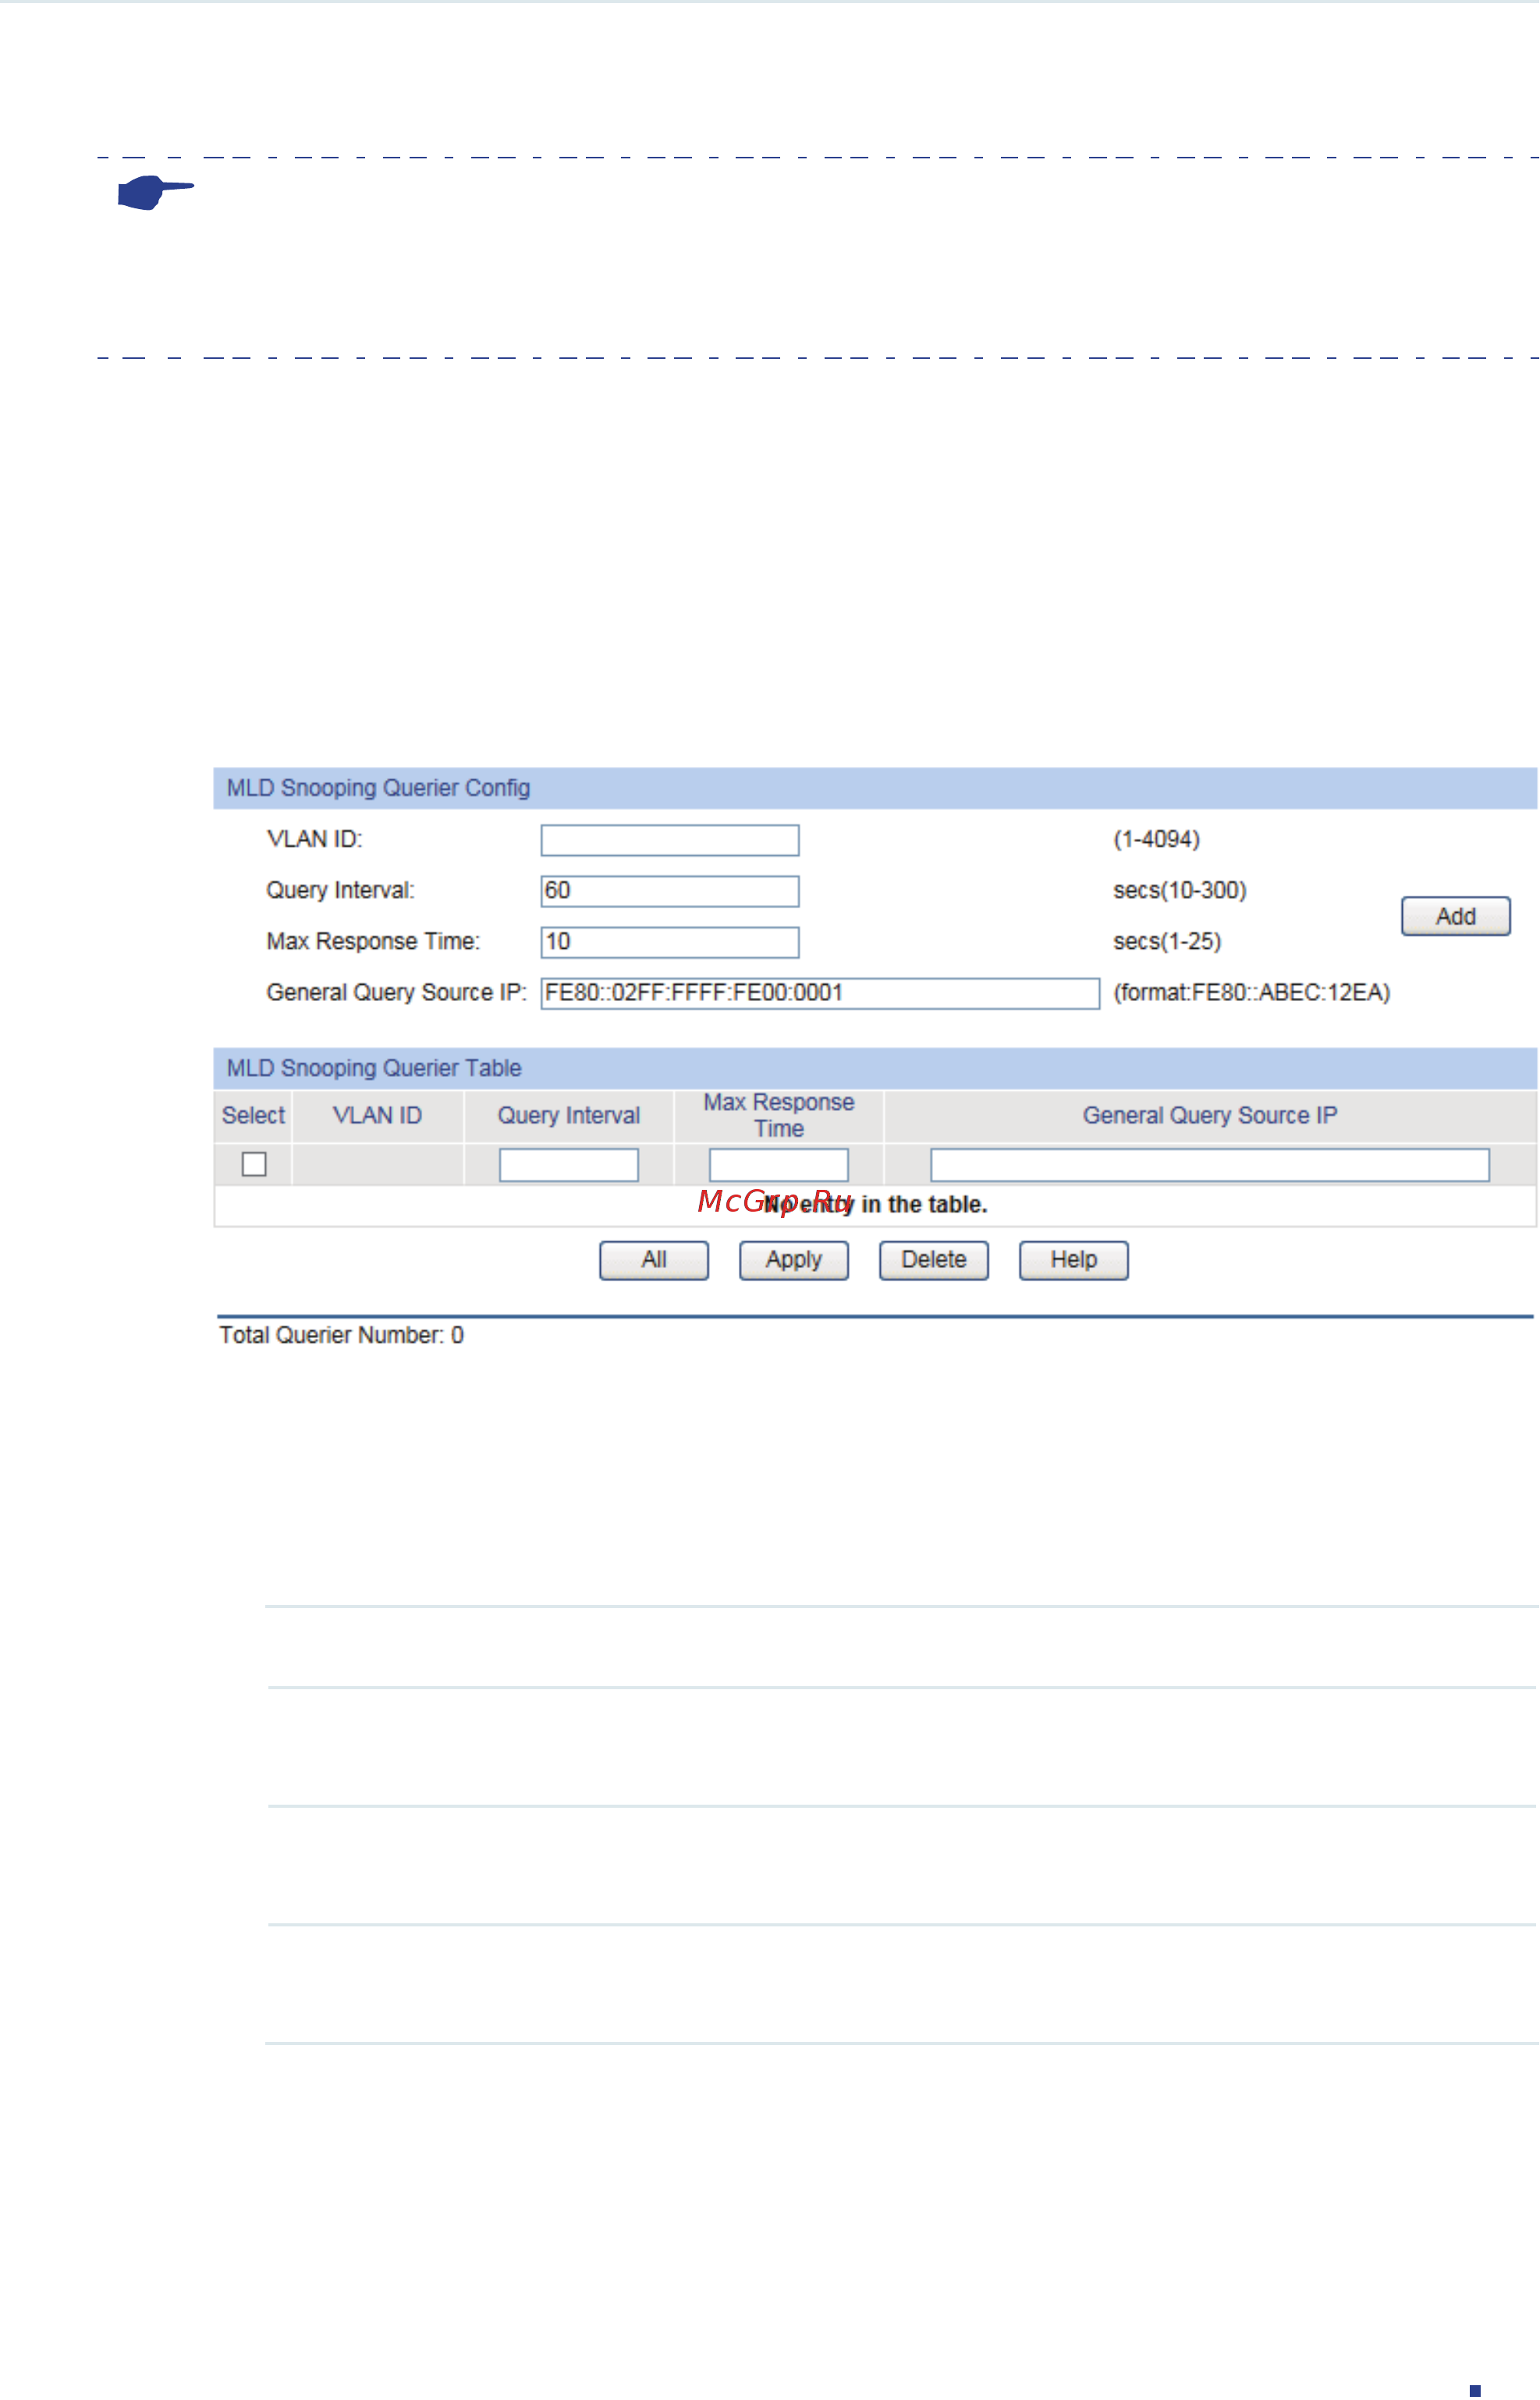Click the VLAN ID input field
This screenshot has width=1540, height=2400.
(670, 840)
